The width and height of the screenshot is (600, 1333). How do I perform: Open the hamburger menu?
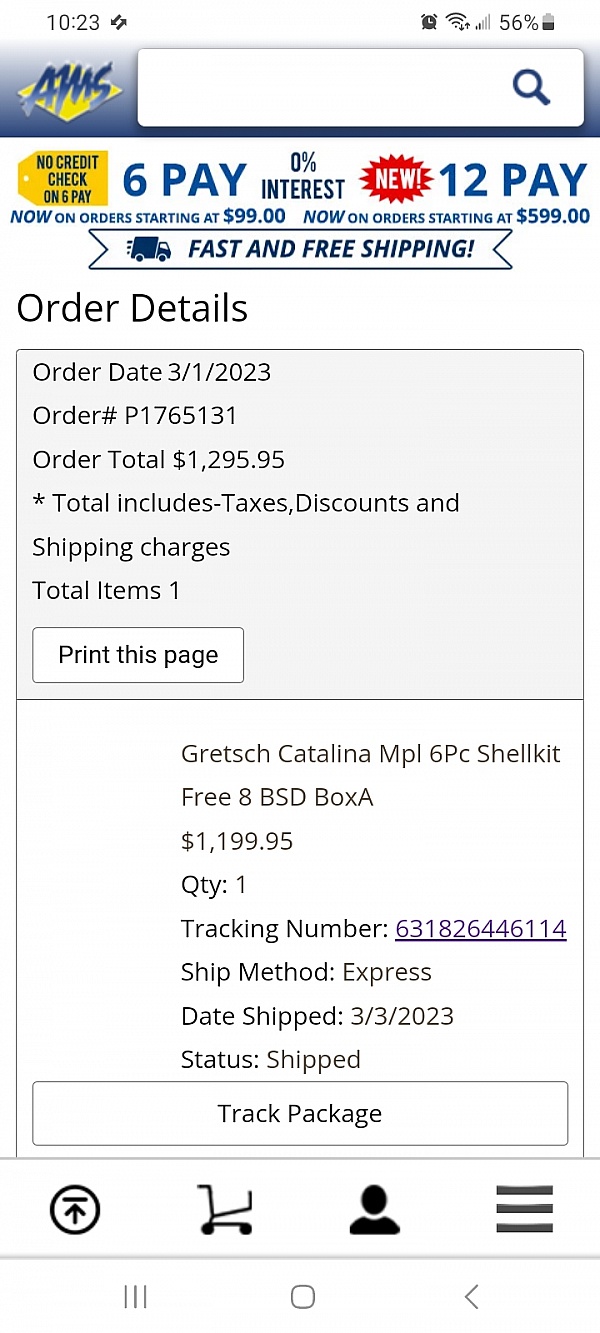click(525, 1210)
